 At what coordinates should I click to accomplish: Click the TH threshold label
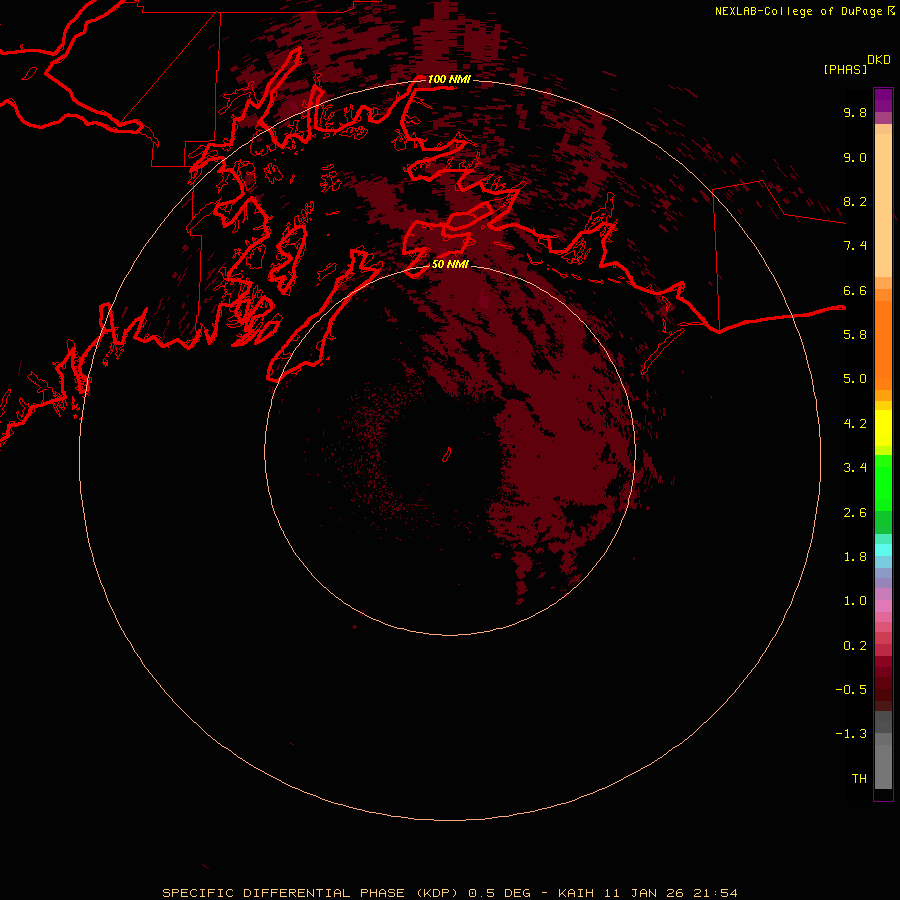point(859,779)
